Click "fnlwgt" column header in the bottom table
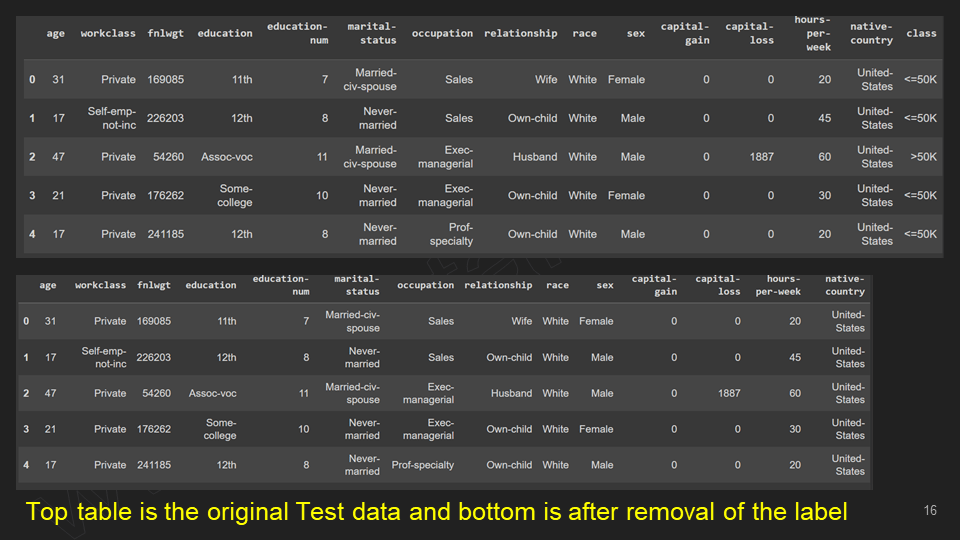Screen dimensions: 960x540 coord(154,285)
